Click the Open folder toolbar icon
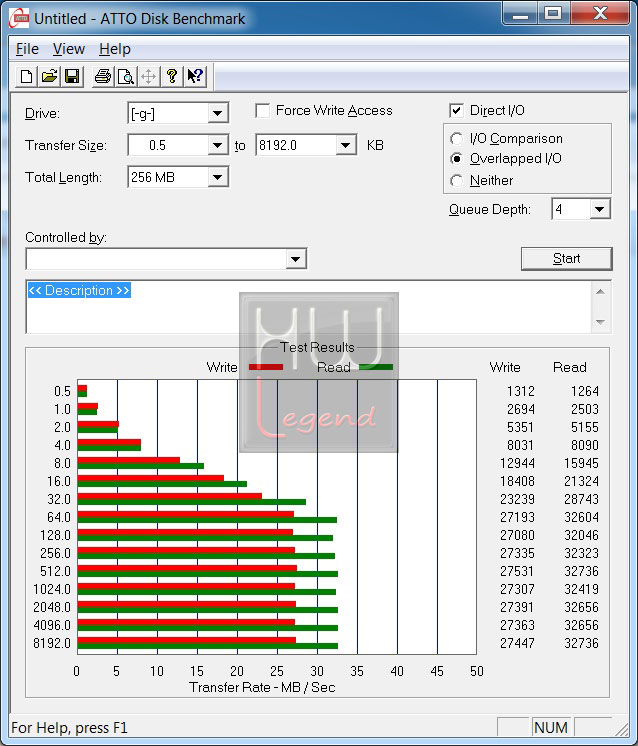 (49, 76)
